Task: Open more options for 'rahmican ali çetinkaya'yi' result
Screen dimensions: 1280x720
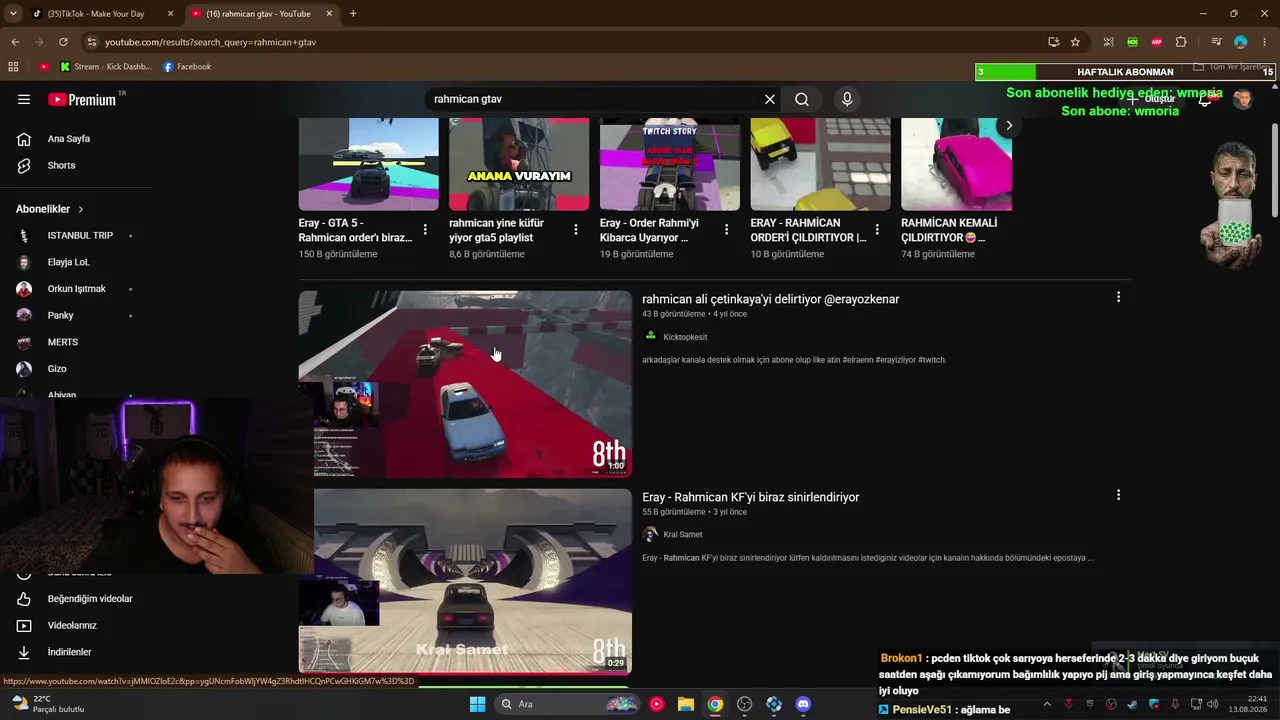Action: tap(1118, 297)
